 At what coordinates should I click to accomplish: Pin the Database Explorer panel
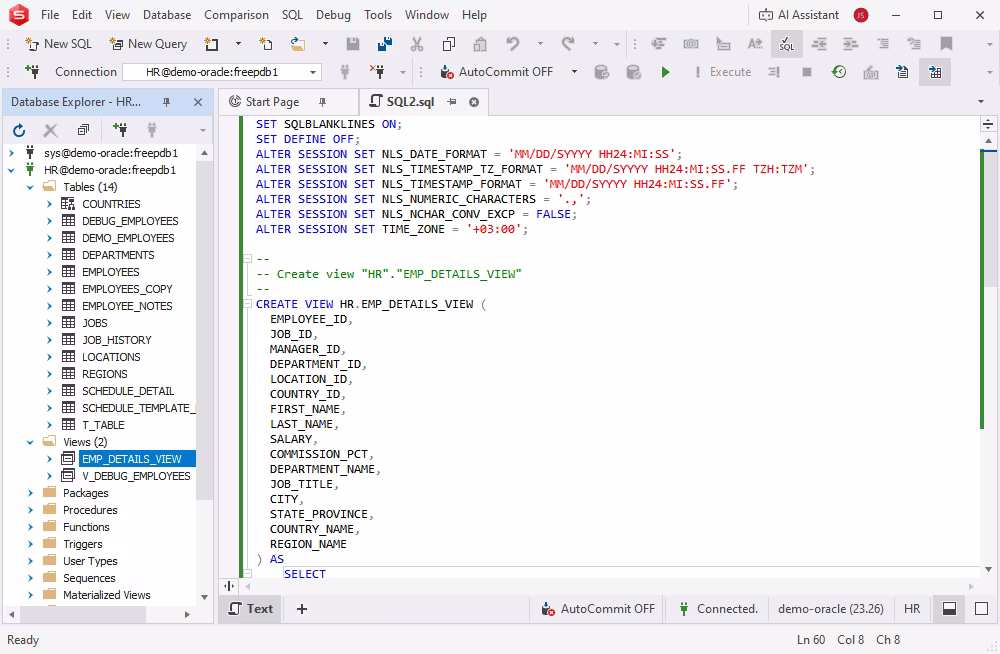click(x=166, y=102)
